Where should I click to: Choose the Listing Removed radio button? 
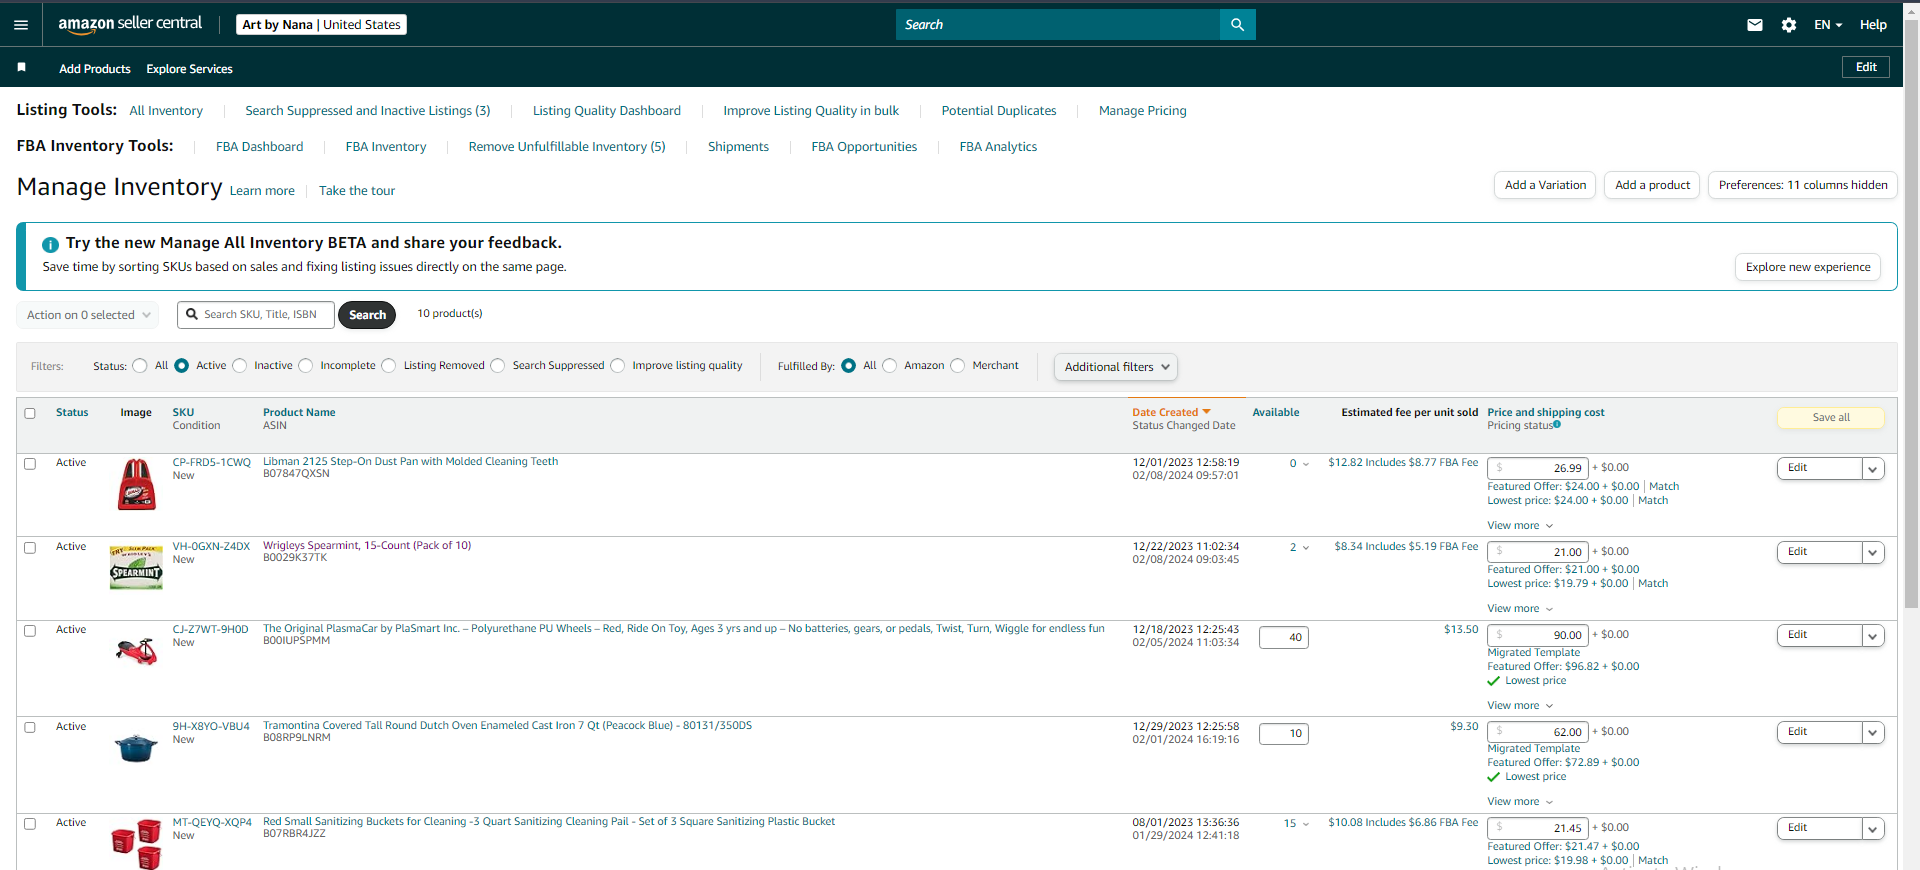pyautogui.click(x=389, y=366)
